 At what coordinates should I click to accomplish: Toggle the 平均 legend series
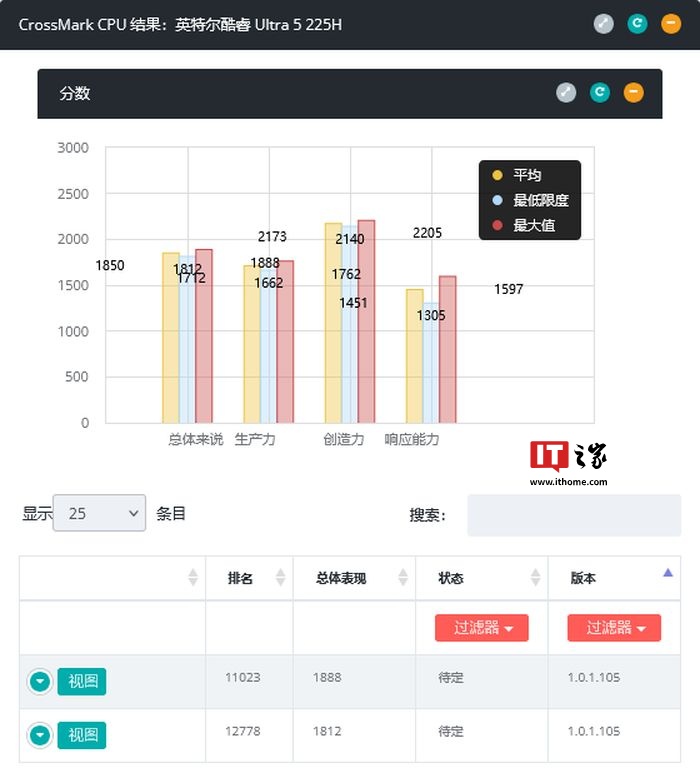(517, 175)
